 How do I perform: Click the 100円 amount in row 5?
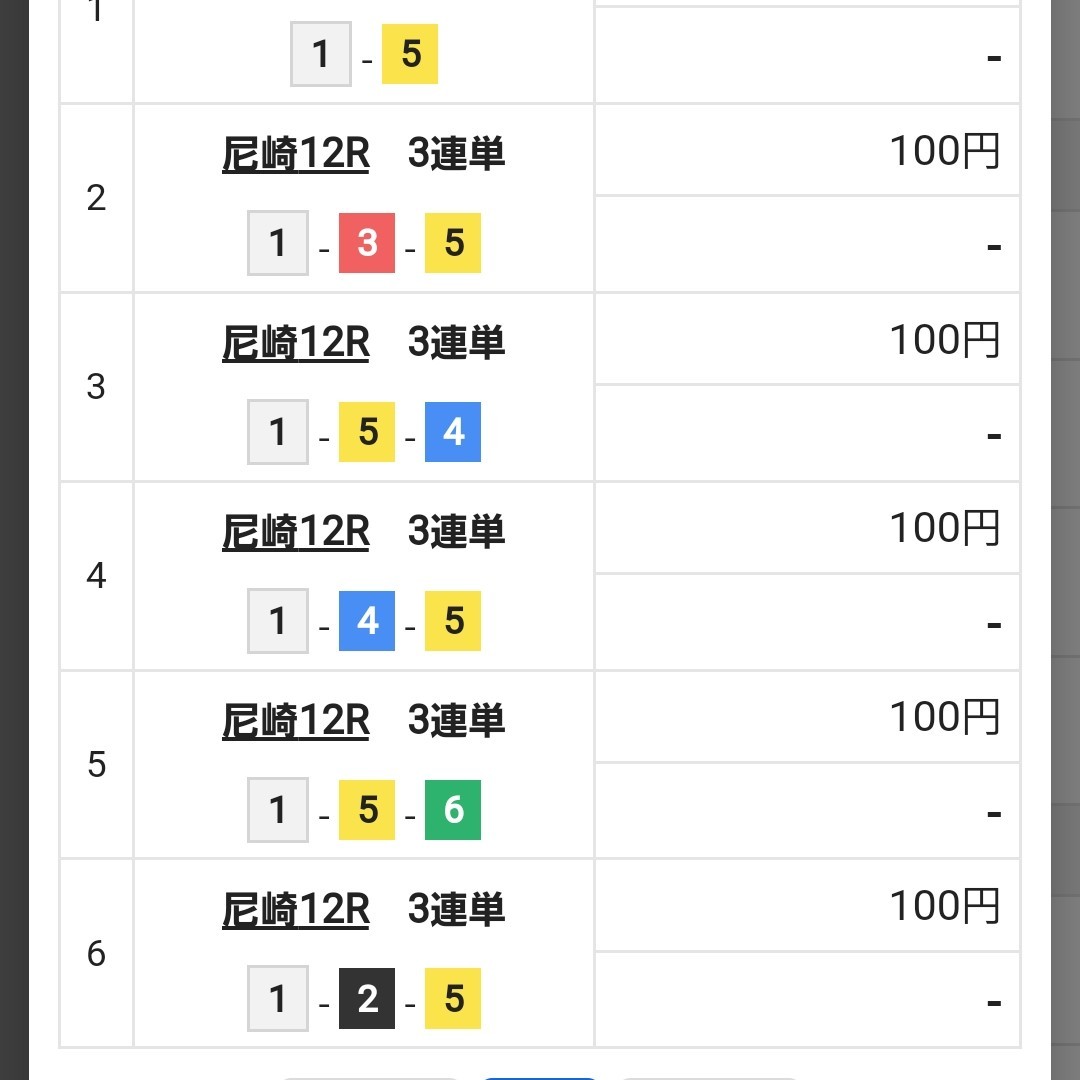click(944, 717)
